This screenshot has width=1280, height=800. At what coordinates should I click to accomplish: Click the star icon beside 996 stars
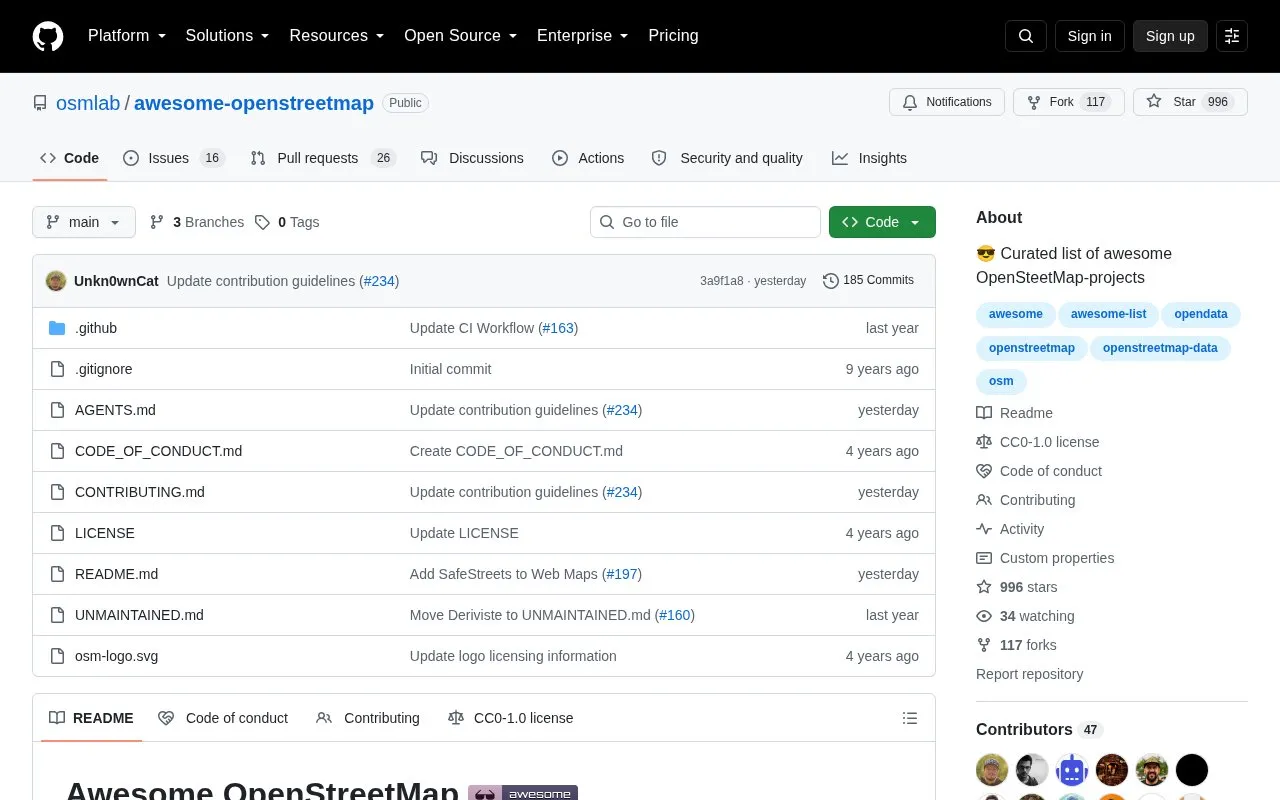coord(984,587)
